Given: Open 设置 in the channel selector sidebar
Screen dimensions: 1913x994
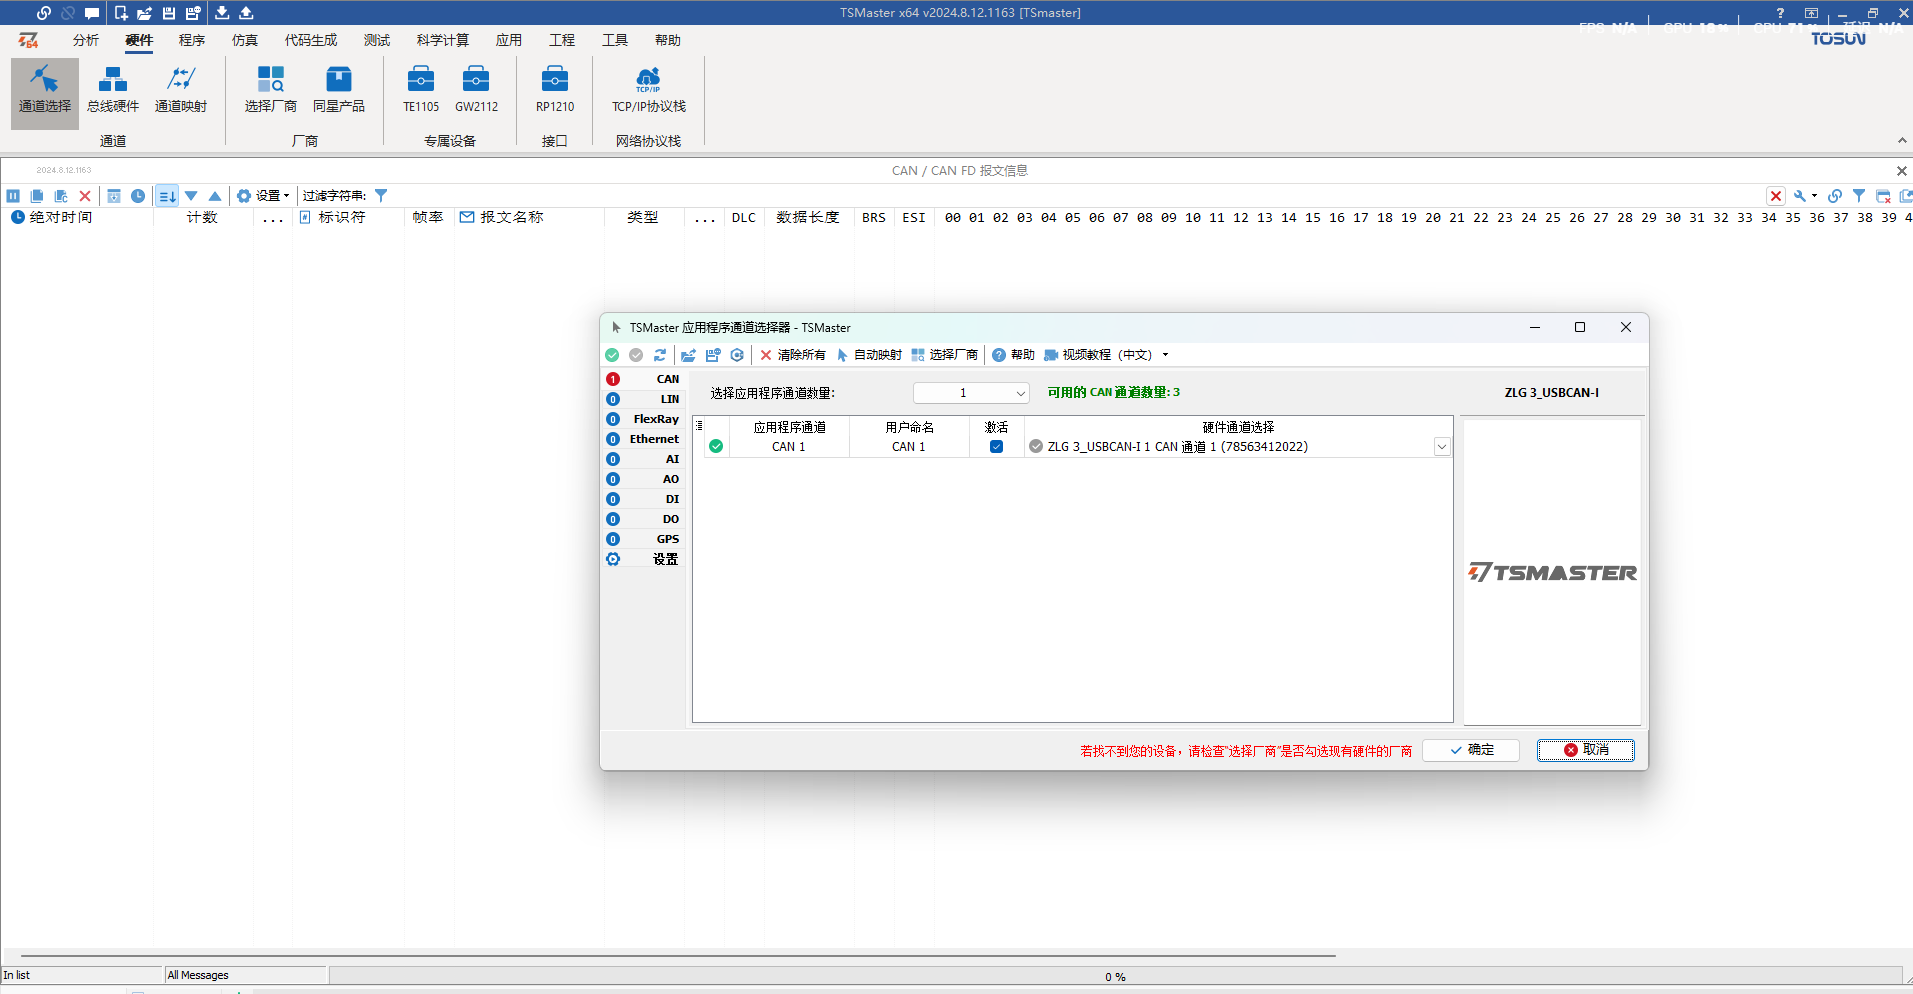Looking at the screenshot, I should click(643, 559).
